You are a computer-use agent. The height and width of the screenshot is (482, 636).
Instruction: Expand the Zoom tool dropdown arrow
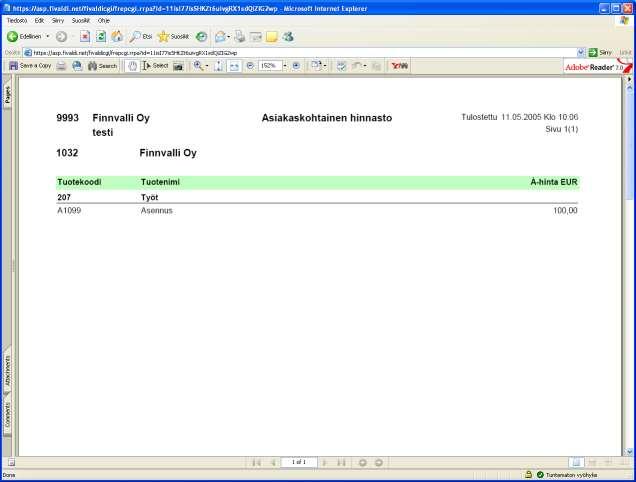207,66
